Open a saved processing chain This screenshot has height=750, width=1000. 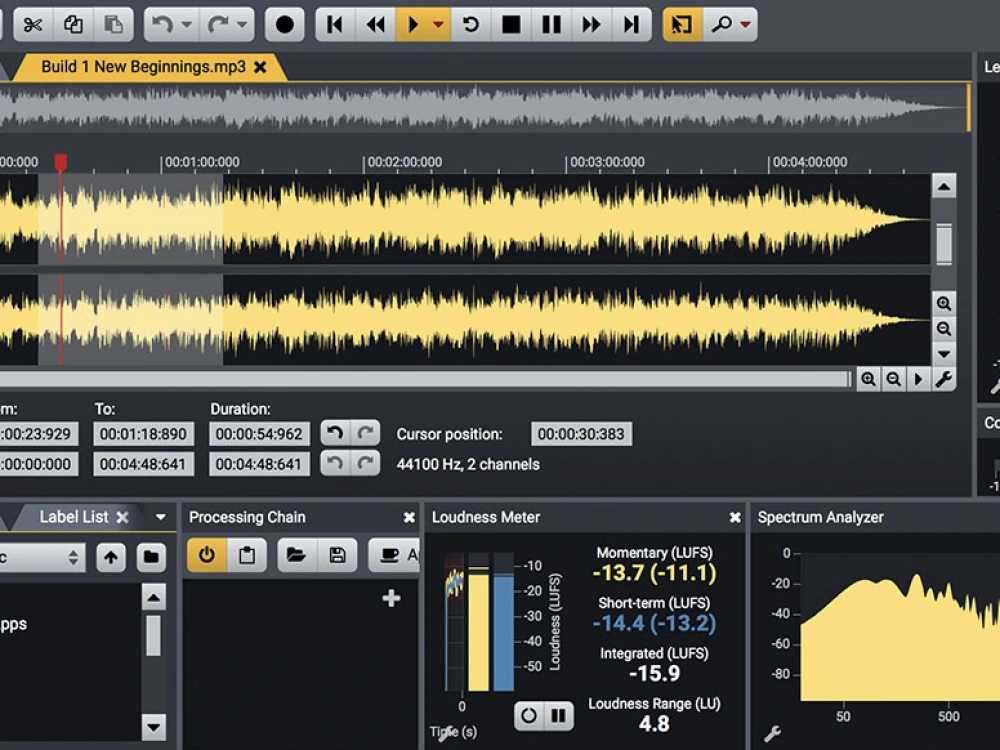click(x=296, y=555)
